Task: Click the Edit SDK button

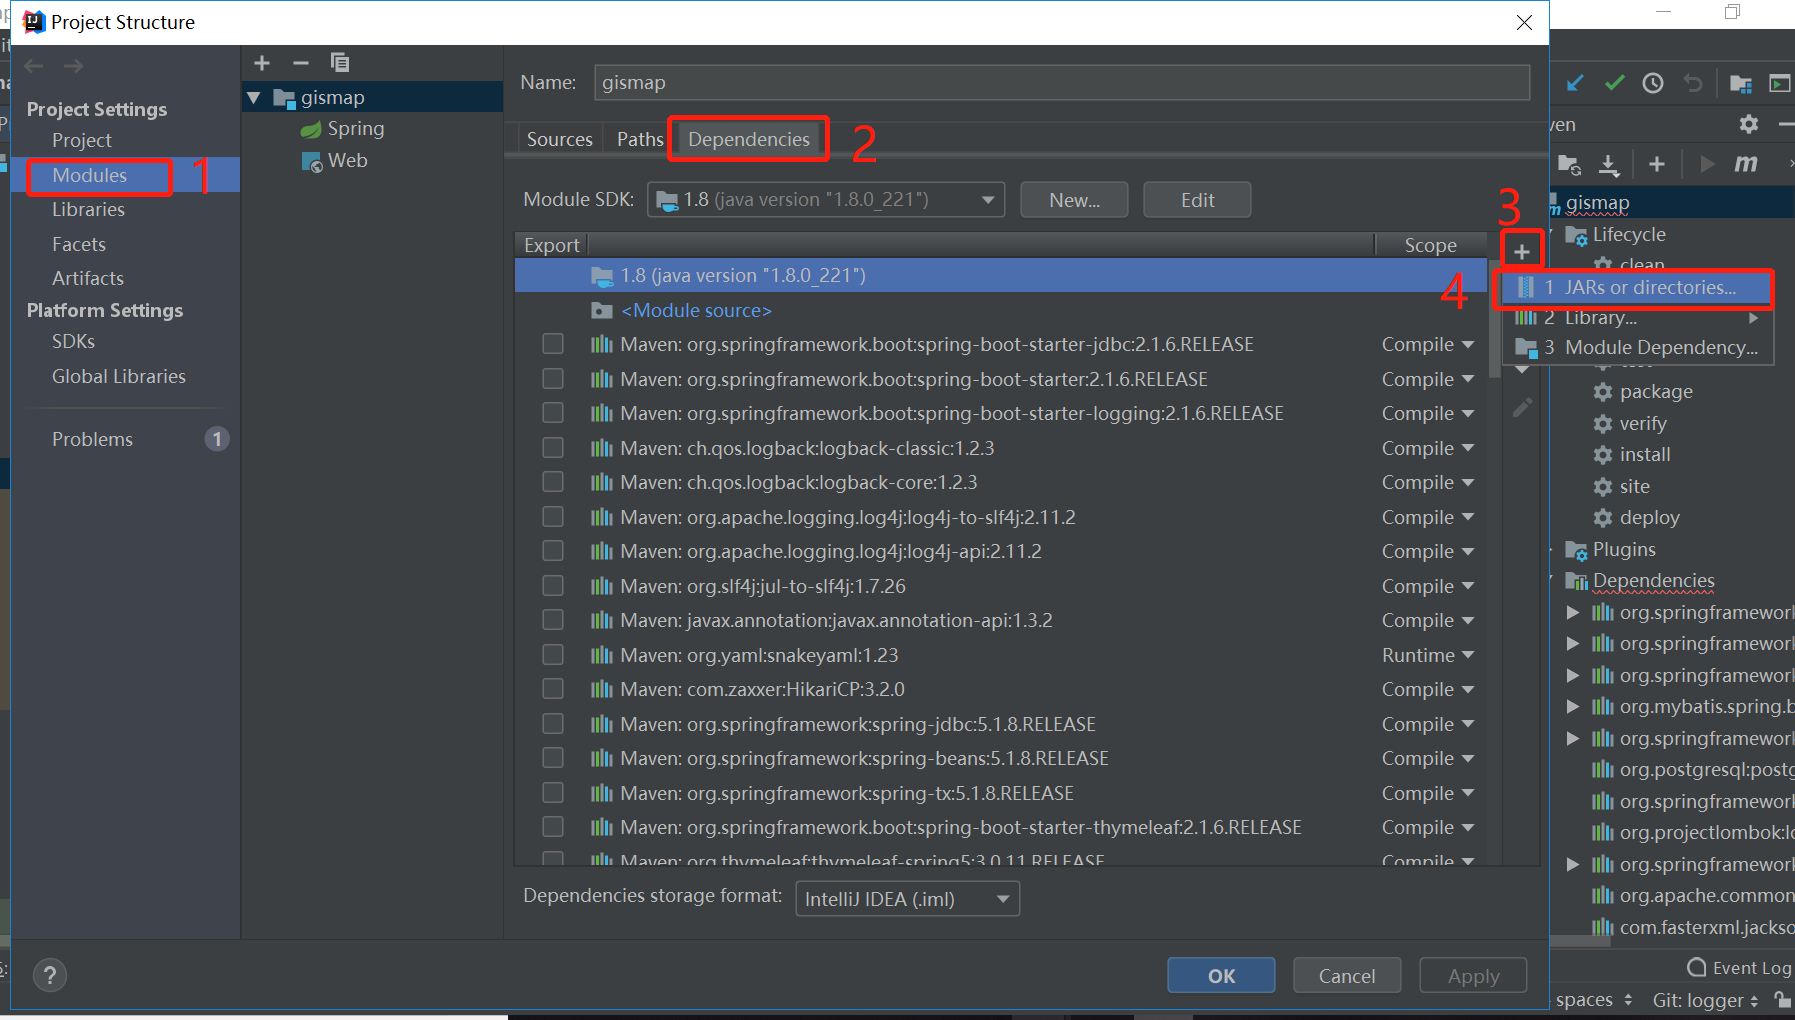Action: 1197,200
